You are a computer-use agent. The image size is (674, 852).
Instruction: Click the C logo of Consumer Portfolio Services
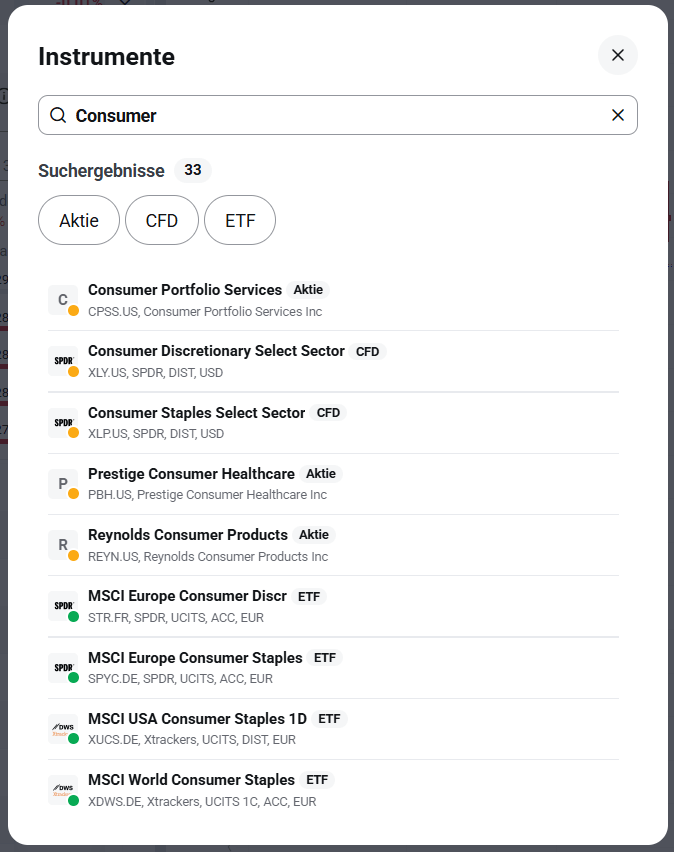click(63, 300)
